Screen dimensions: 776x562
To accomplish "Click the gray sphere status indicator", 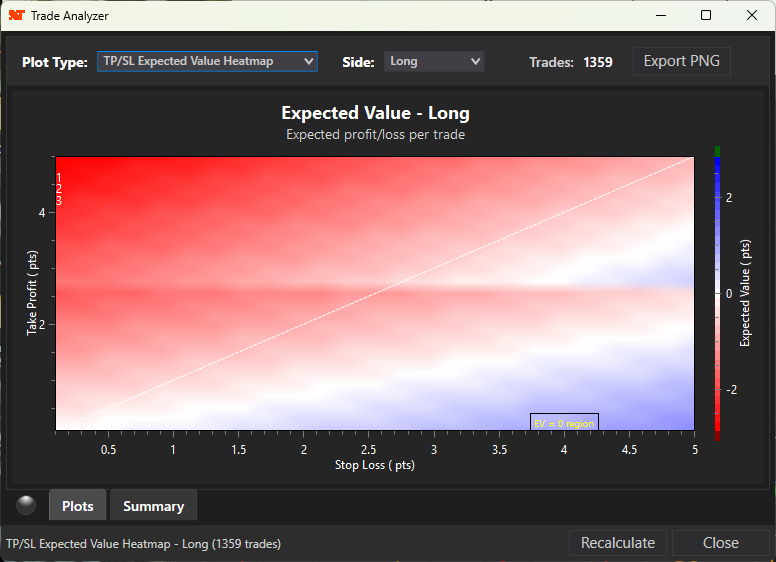I will point(26,505).
